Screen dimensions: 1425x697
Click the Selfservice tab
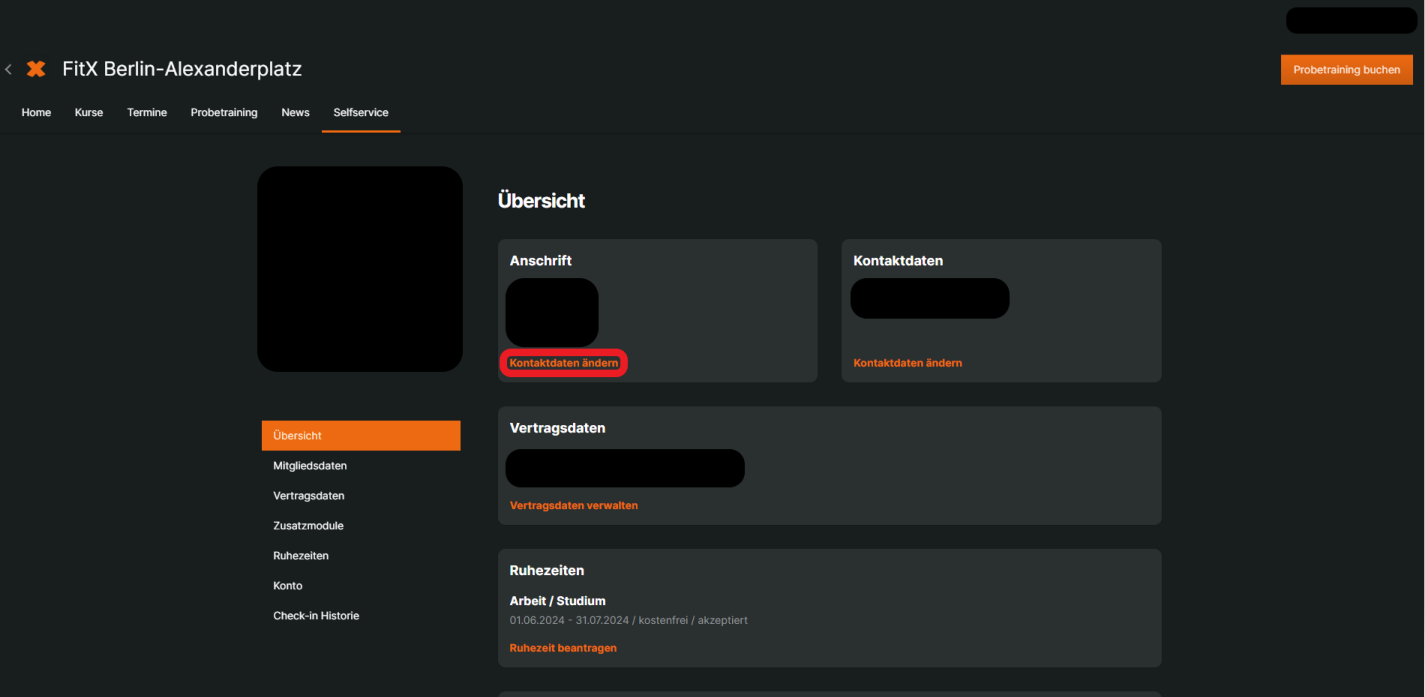tap(361, 113)
